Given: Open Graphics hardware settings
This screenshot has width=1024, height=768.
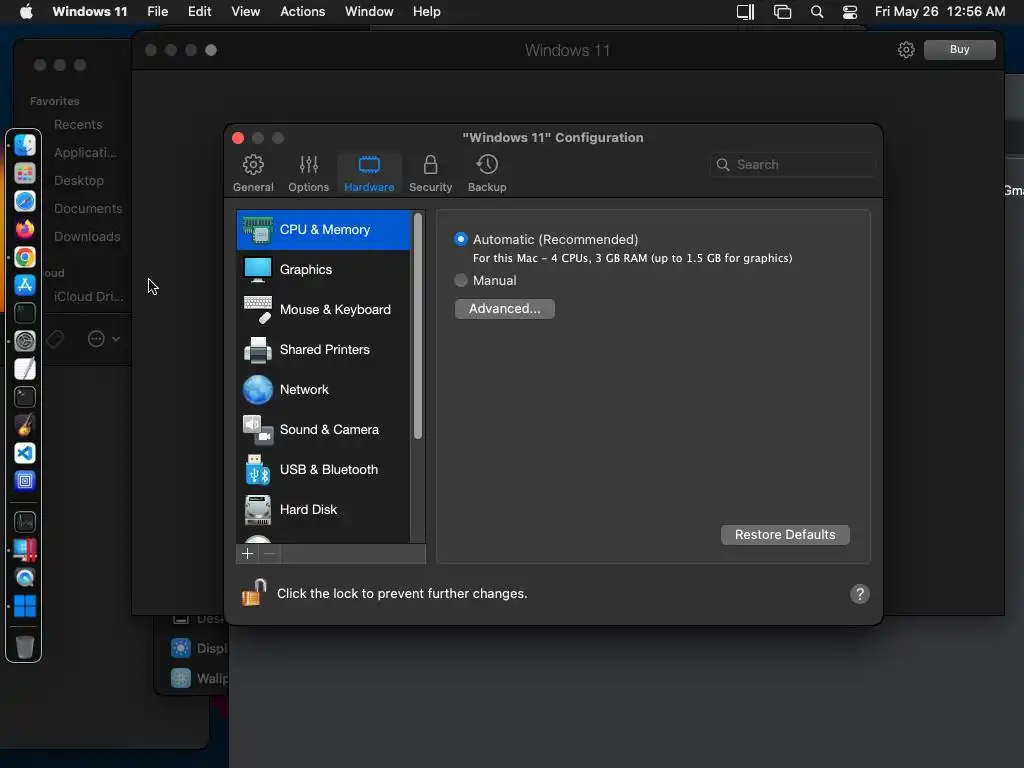Looking at the screenshot, I should pos(323,270).
